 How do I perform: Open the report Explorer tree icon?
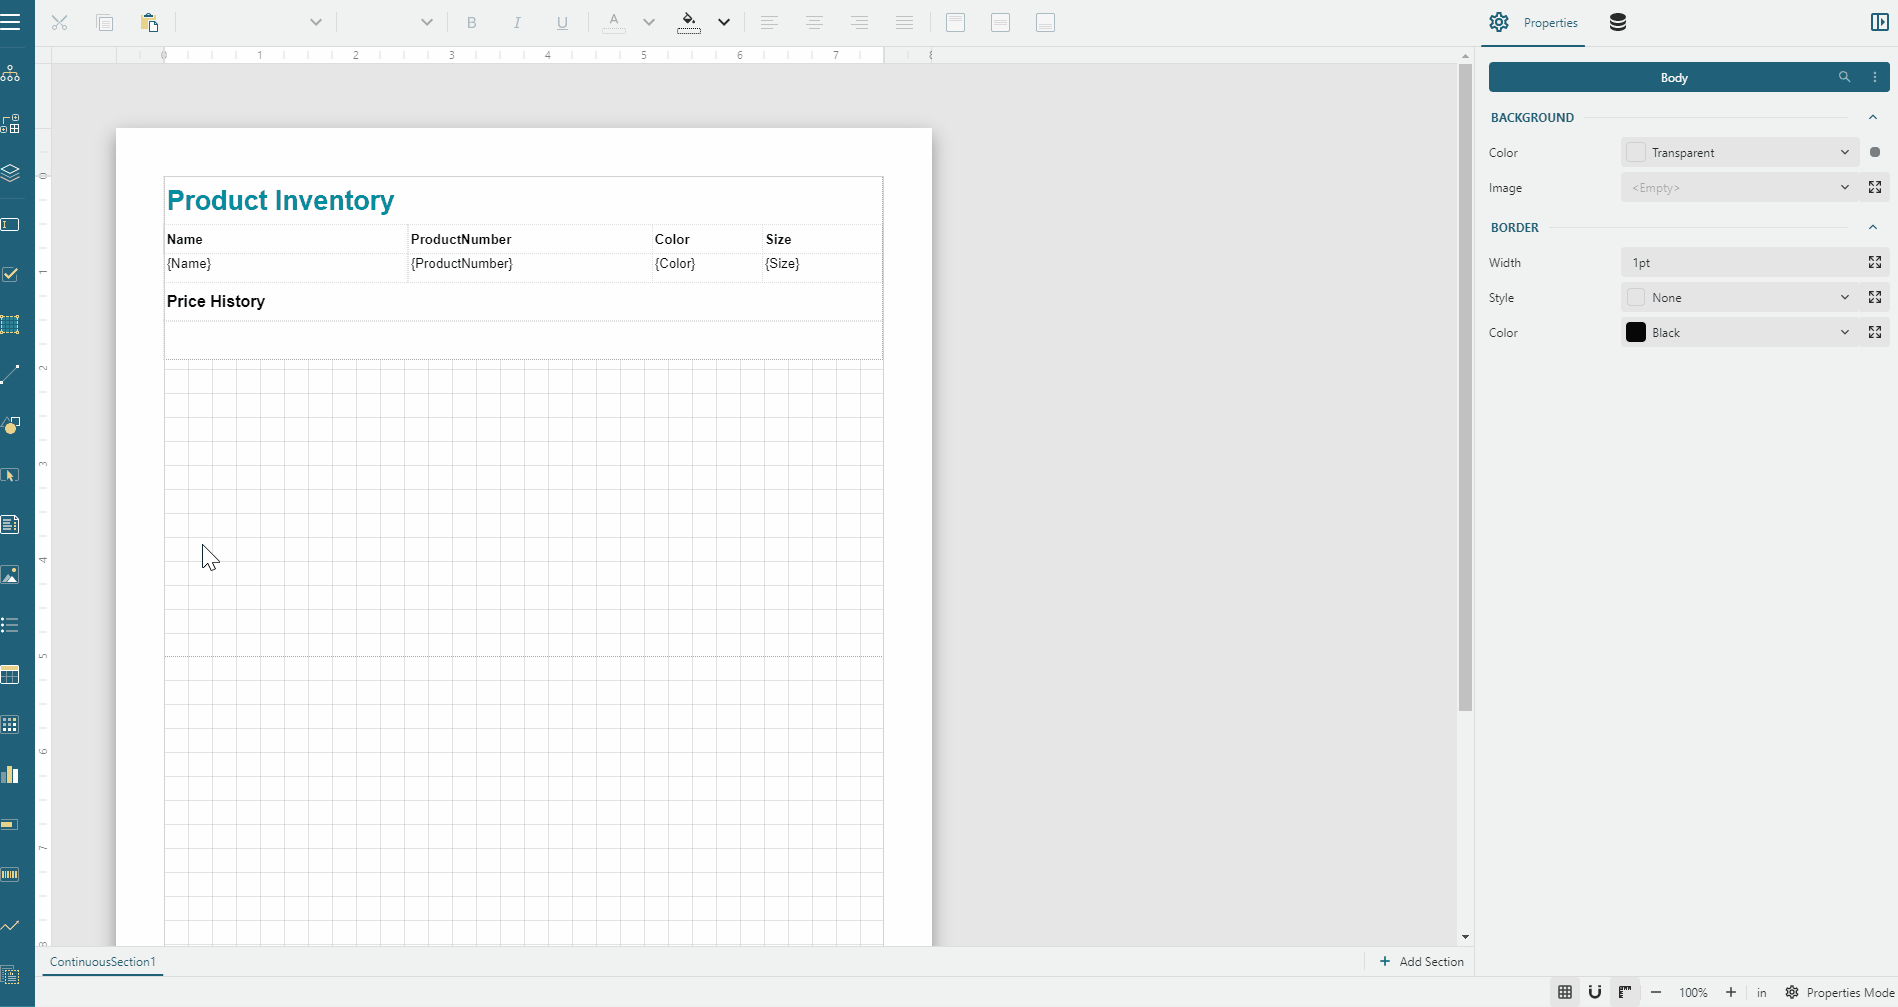pyautogui.click(x=11, y=74)
